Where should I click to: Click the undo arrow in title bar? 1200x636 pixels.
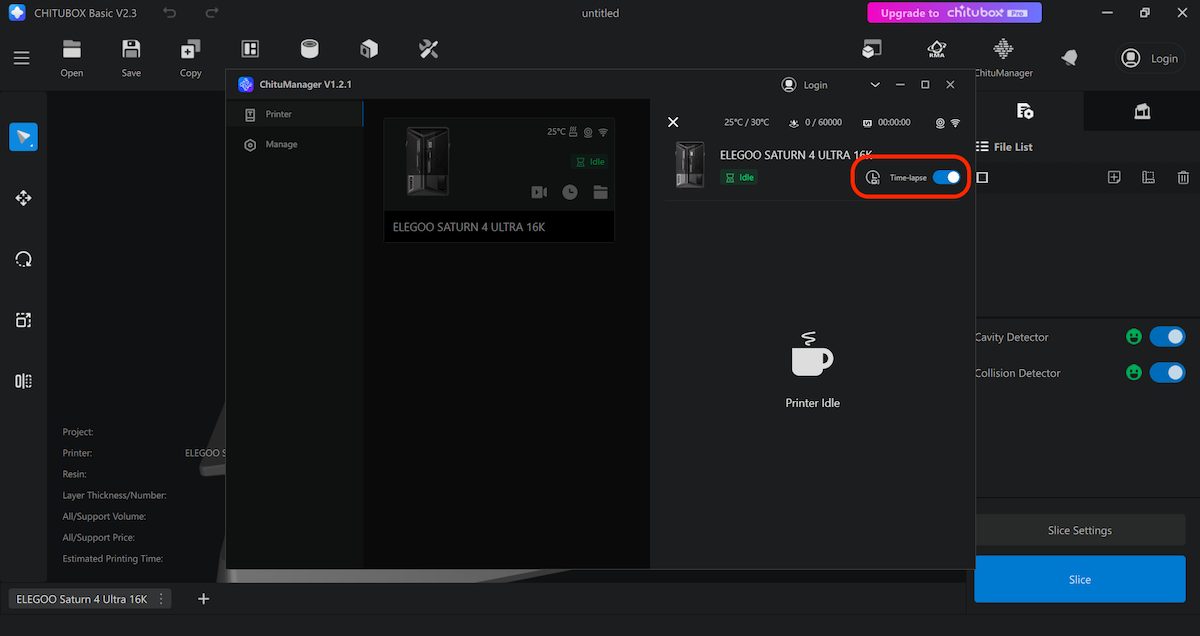tap(169, 13)
